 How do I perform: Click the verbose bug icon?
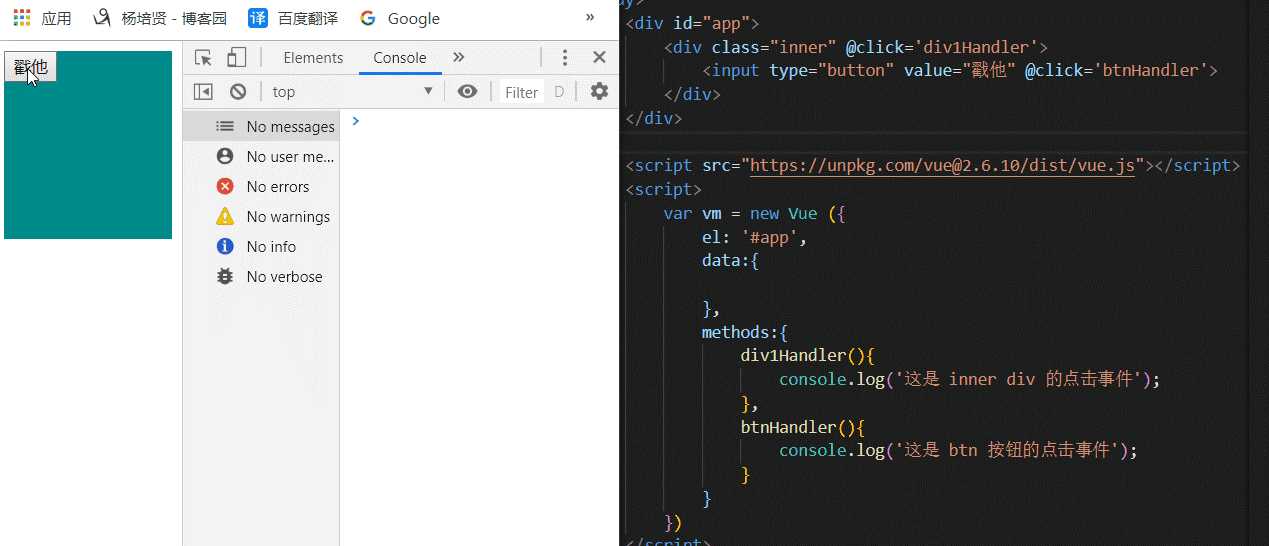[225, 276]
